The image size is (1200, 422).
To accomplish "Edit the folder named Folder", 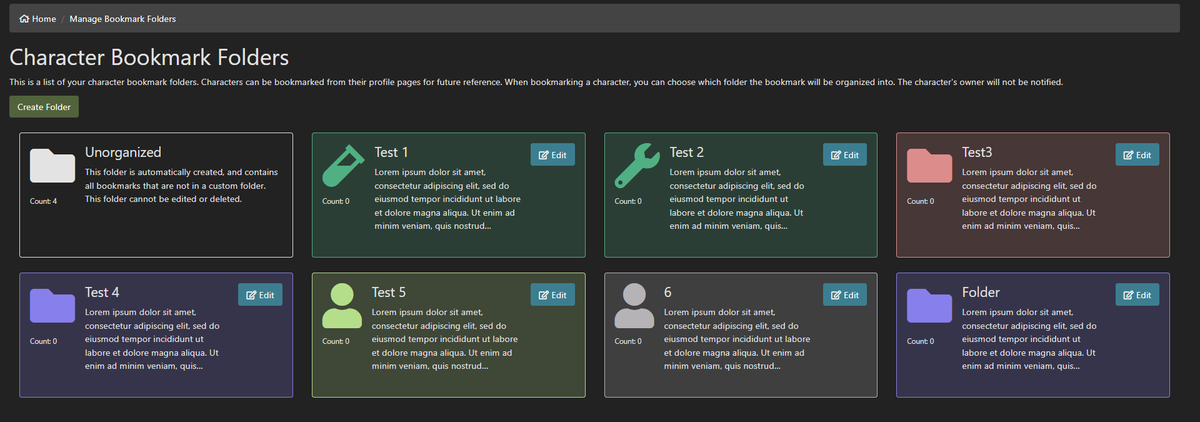I will (x=1138, y=295).
